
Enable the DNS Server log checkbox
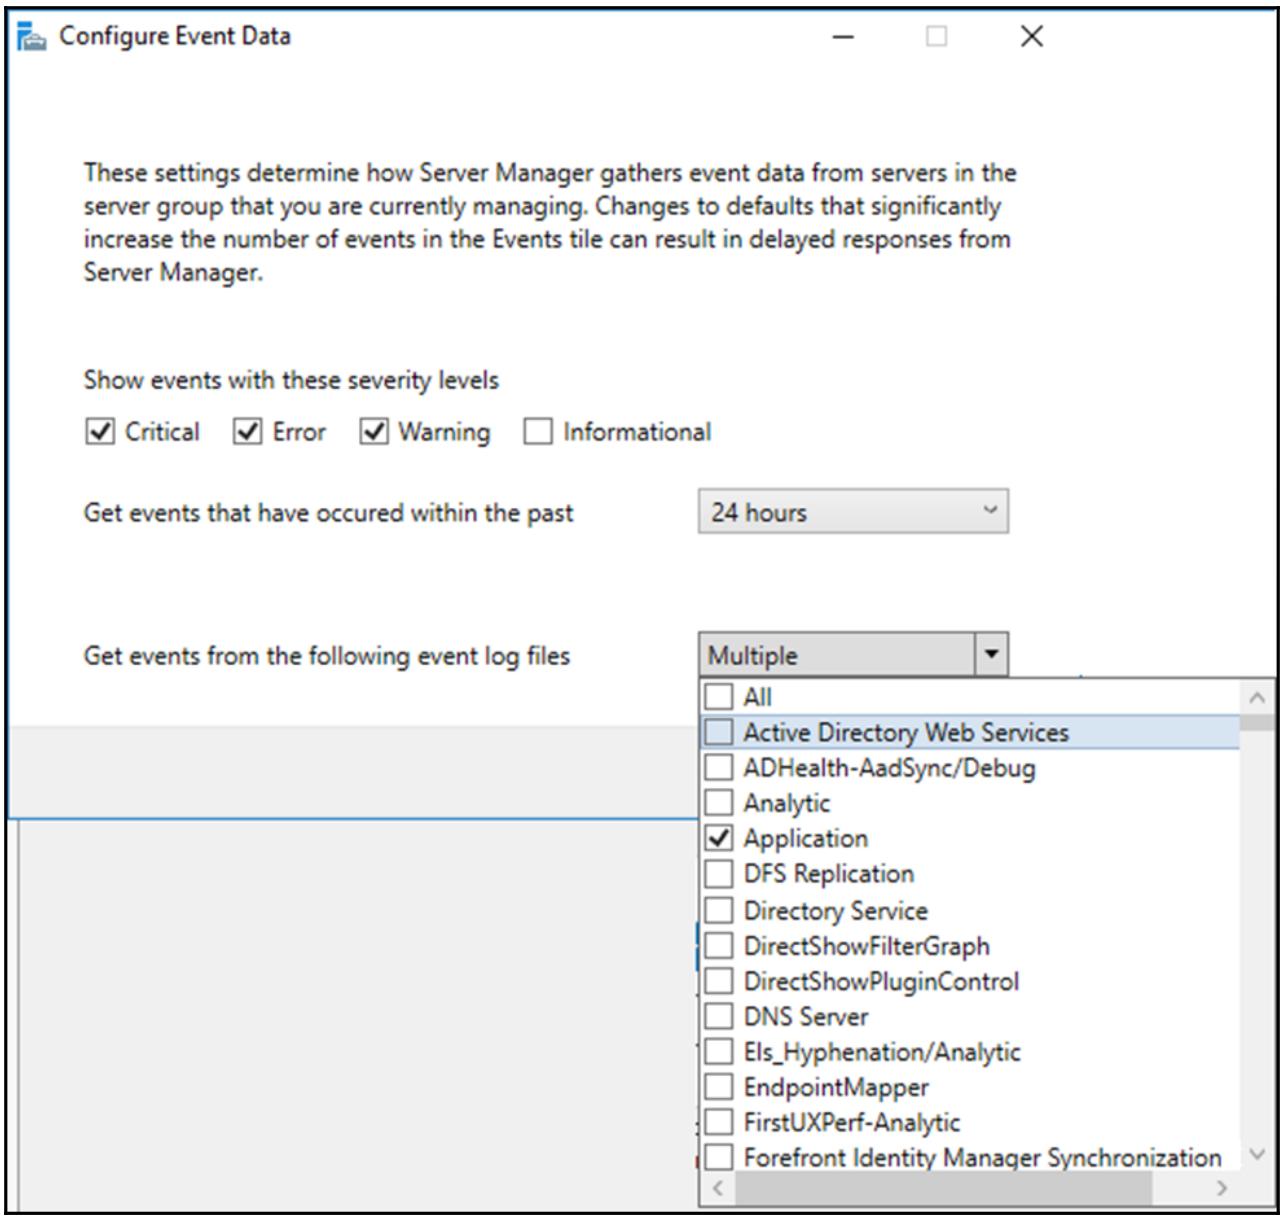click(719, 1016)
